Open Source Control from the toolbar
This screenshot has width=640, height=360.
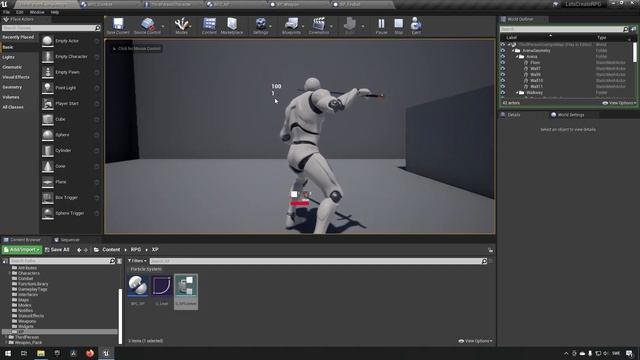148,24
